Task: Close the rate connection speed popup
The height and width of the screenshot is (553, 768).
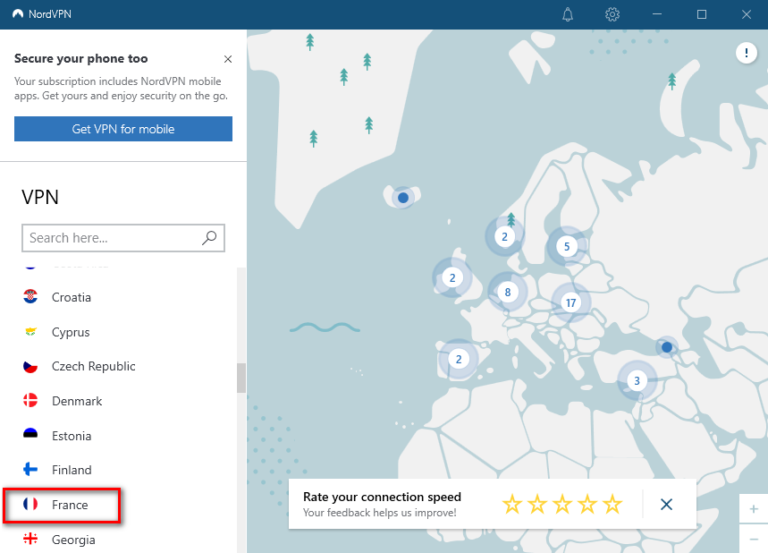Action: coord(667,504)
